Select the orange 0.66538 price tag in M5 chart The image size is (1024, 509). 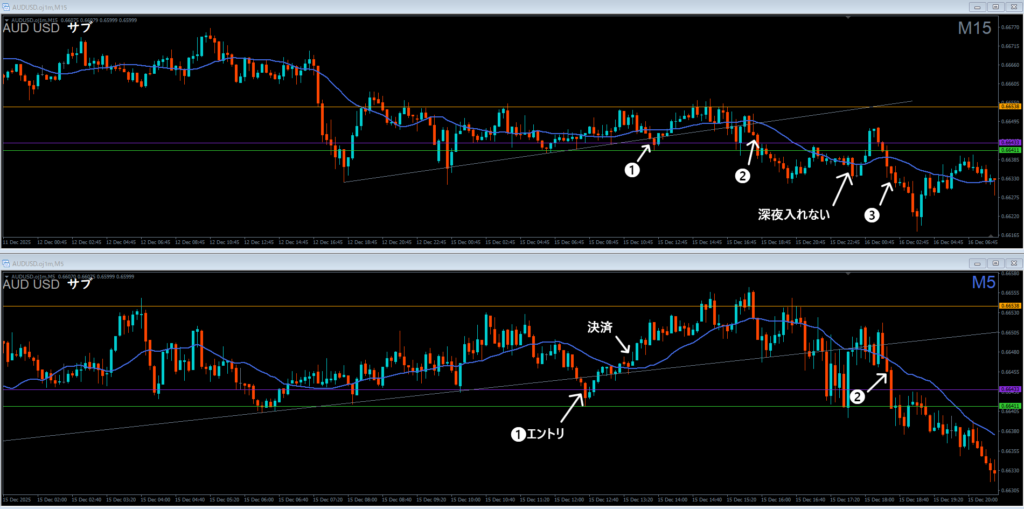point(1010,306)
